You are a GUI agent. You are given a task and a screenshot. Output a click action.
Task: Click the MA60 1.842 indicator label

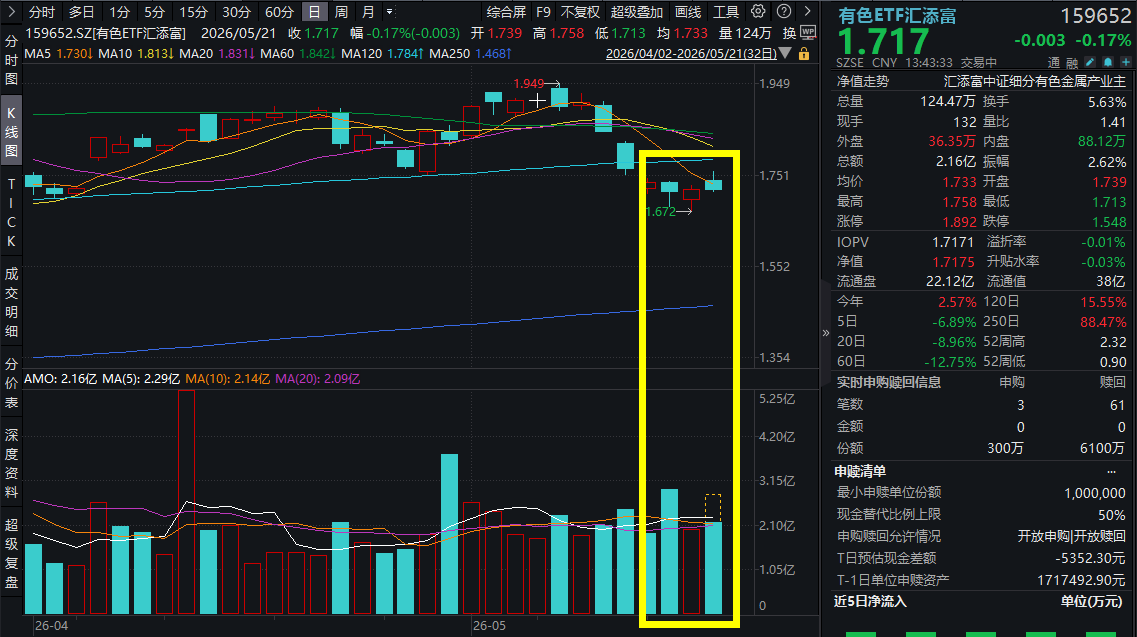pyautogui.click(x=298, y=54)
